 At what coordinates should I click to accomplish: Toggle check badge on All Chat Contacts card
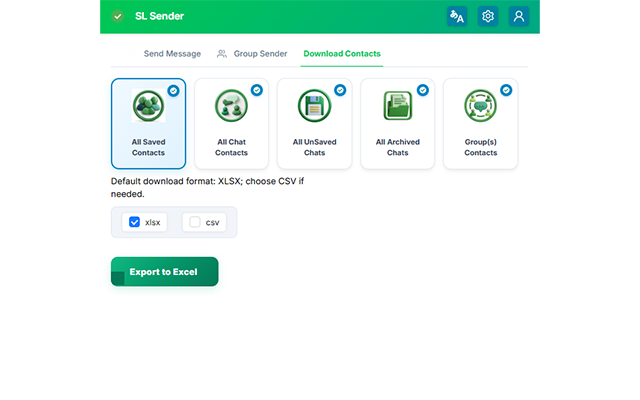[257, 90]
